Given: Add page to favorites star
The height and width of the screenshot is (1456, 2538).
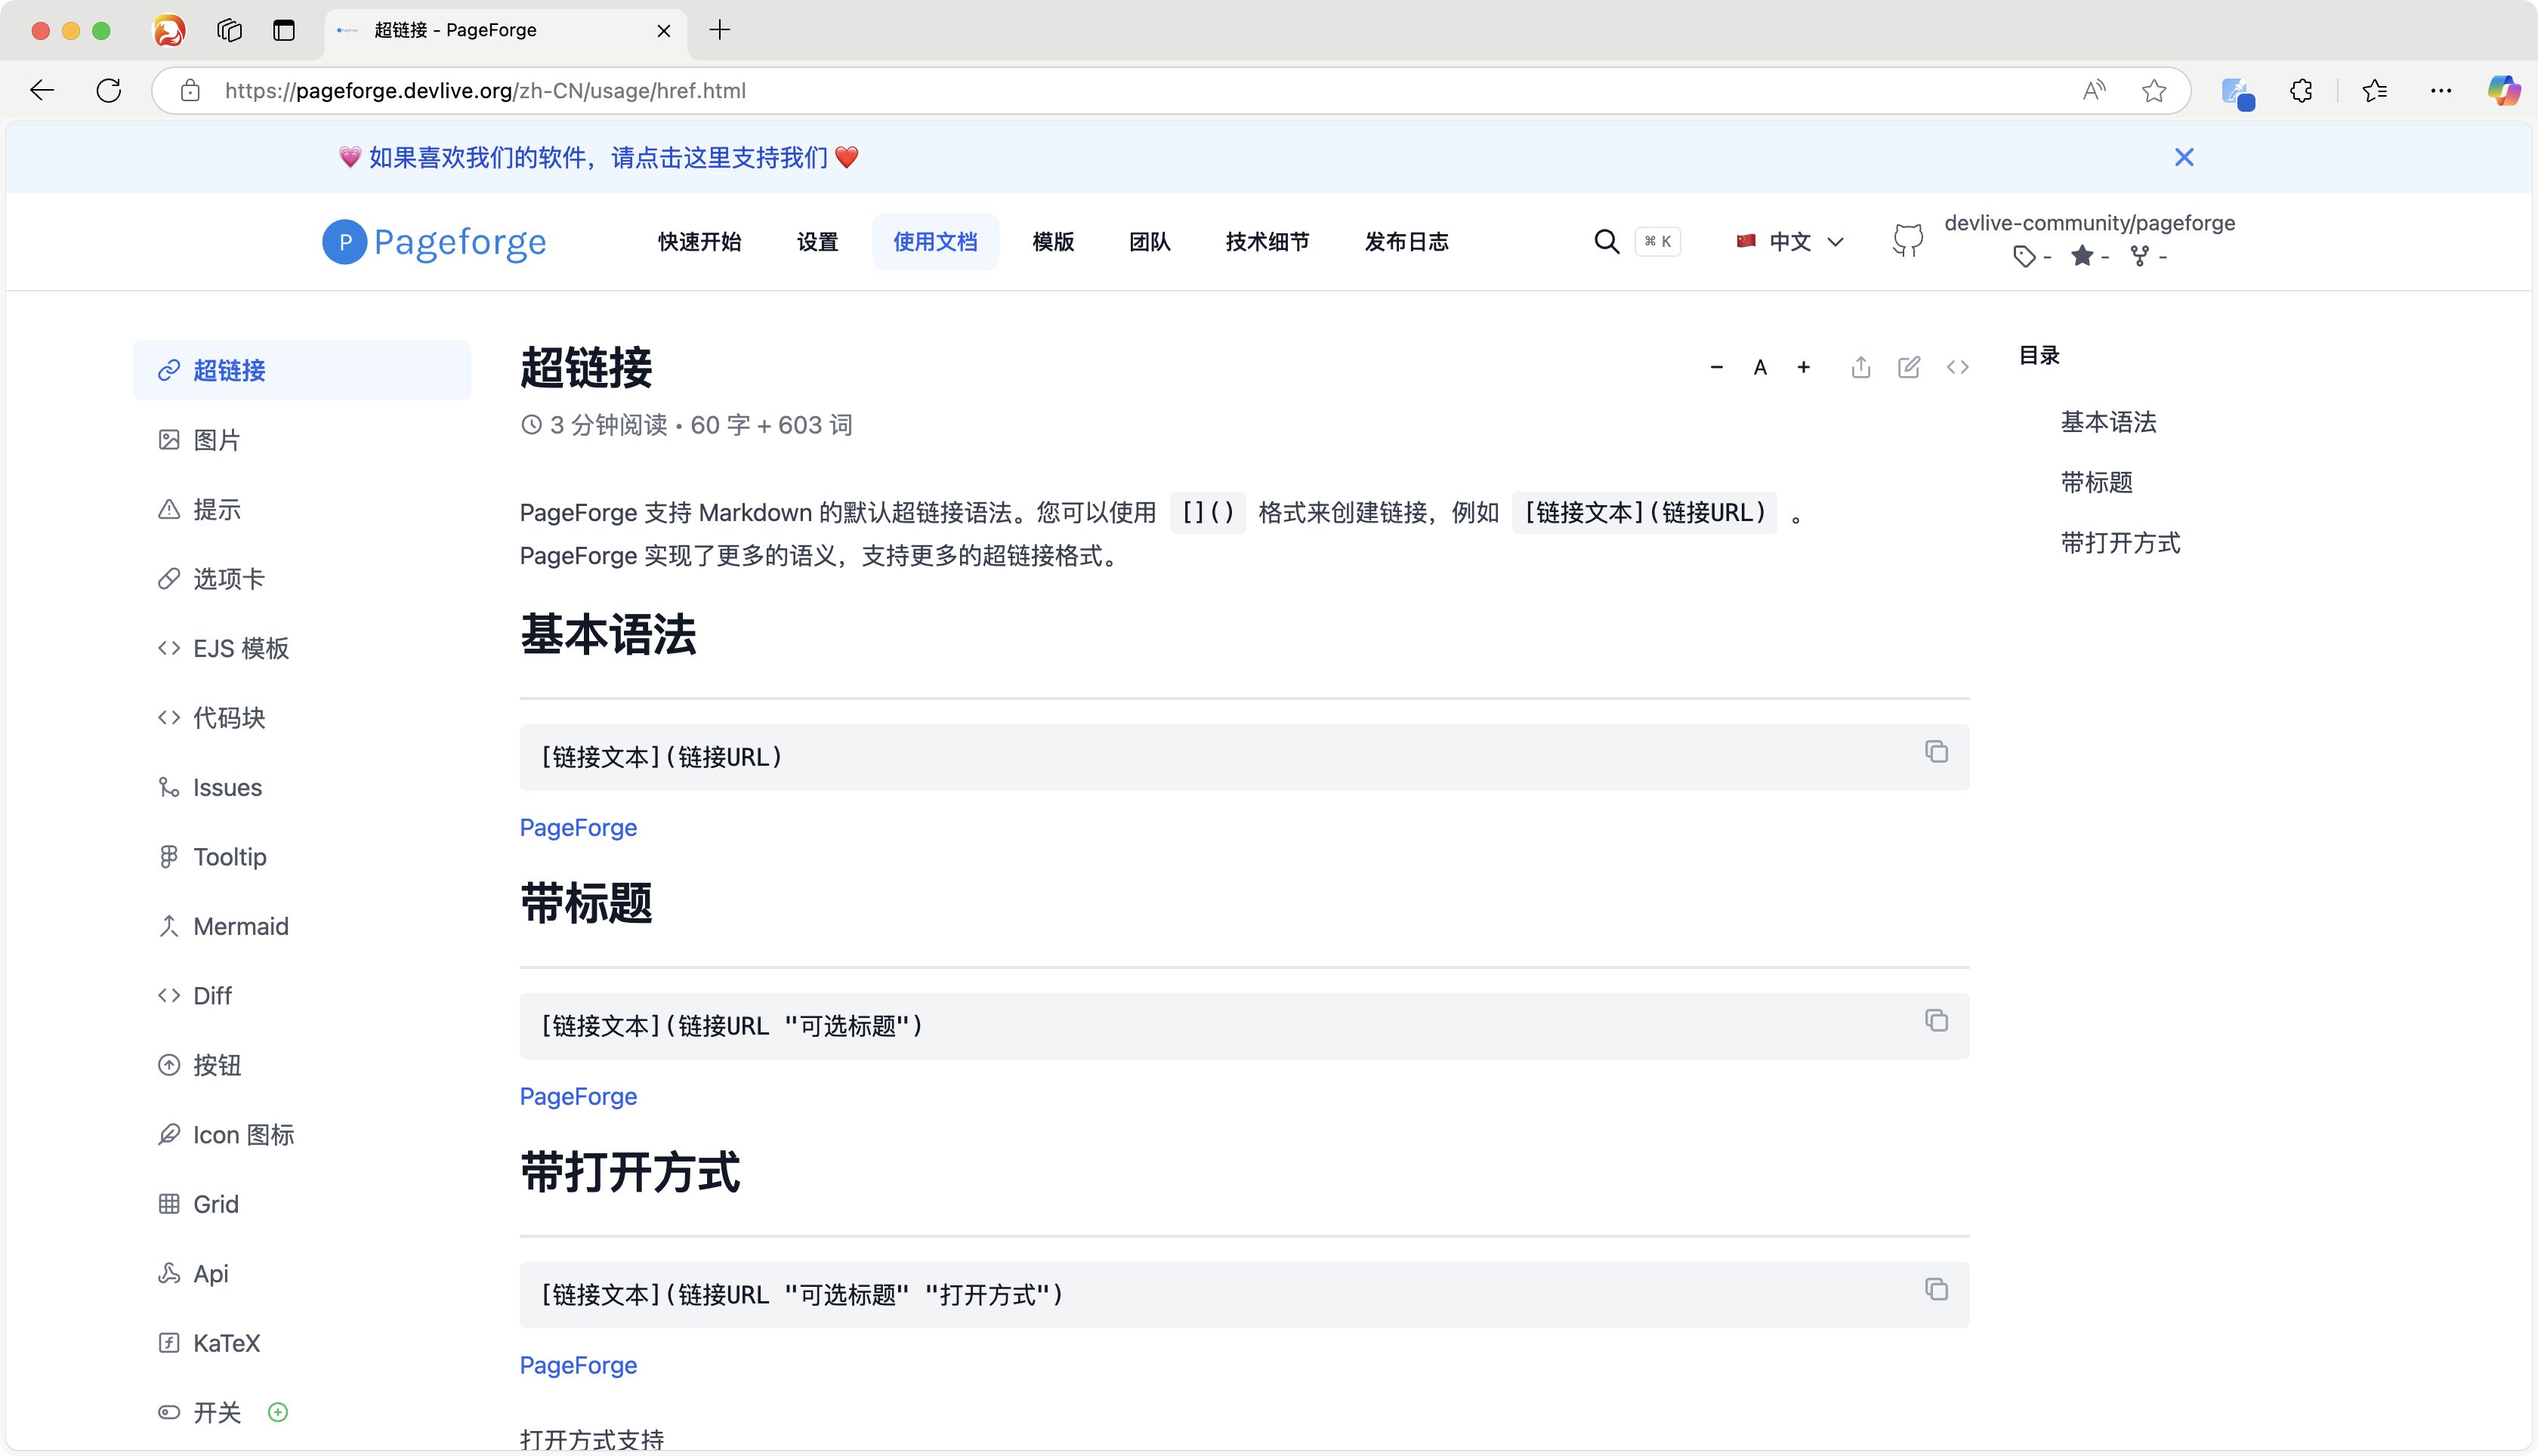Looking at the screenshot, I should point(2153,91).
